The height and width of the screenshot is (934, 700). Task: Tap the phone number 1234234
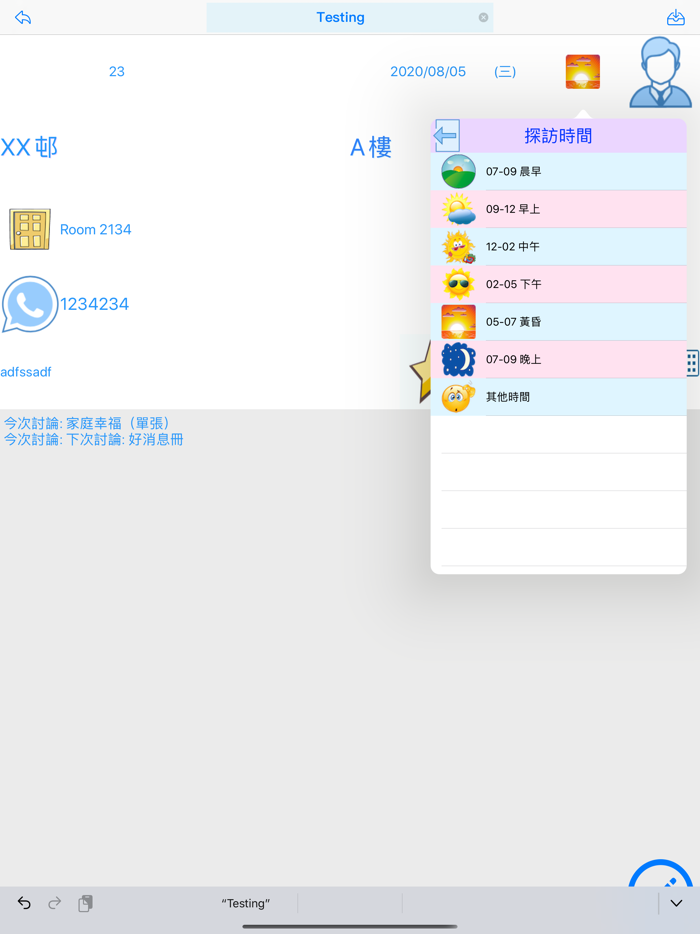(x=94, y=304)
